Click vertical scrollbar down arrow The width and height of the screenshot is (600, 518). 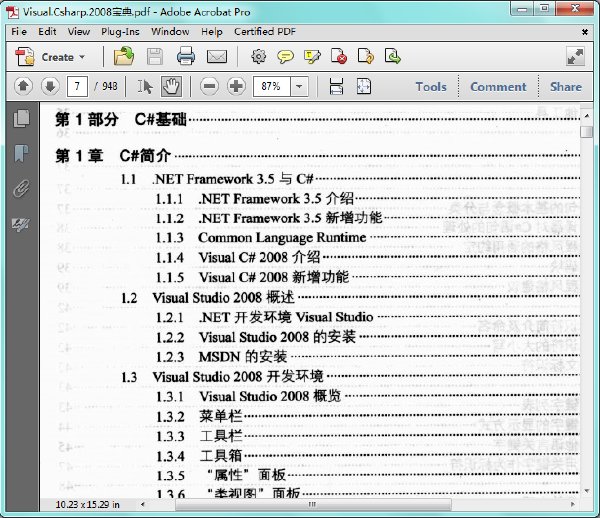pos(587,491)
